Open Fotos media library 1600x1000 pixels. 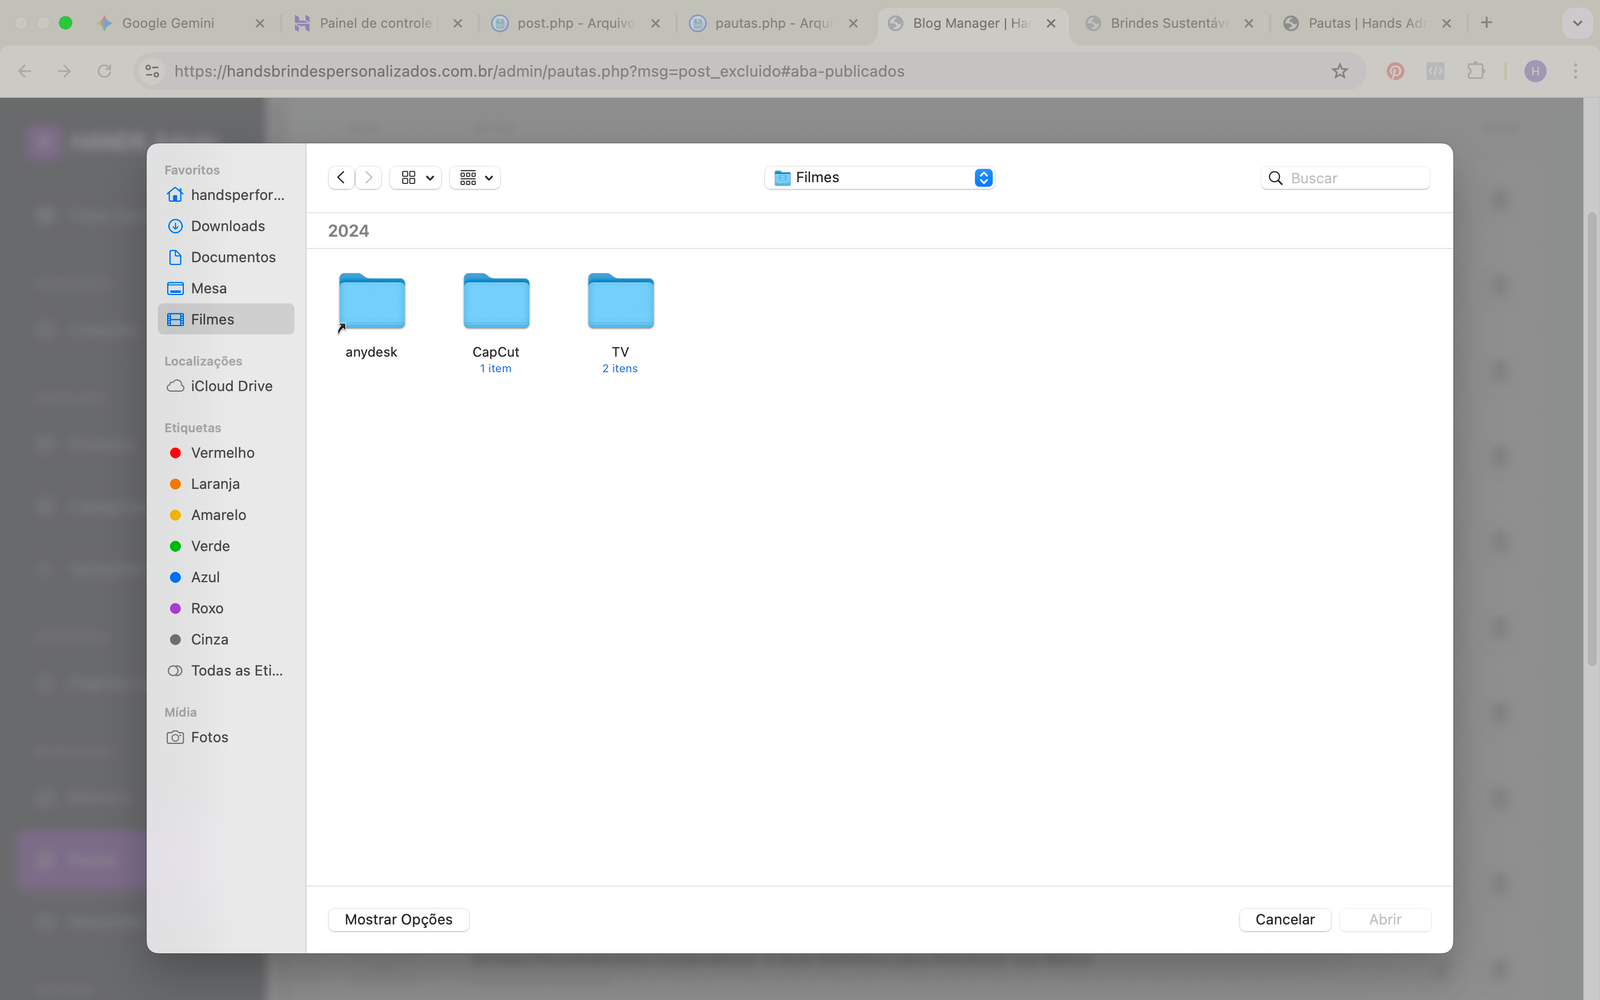(x=209, y=737)
